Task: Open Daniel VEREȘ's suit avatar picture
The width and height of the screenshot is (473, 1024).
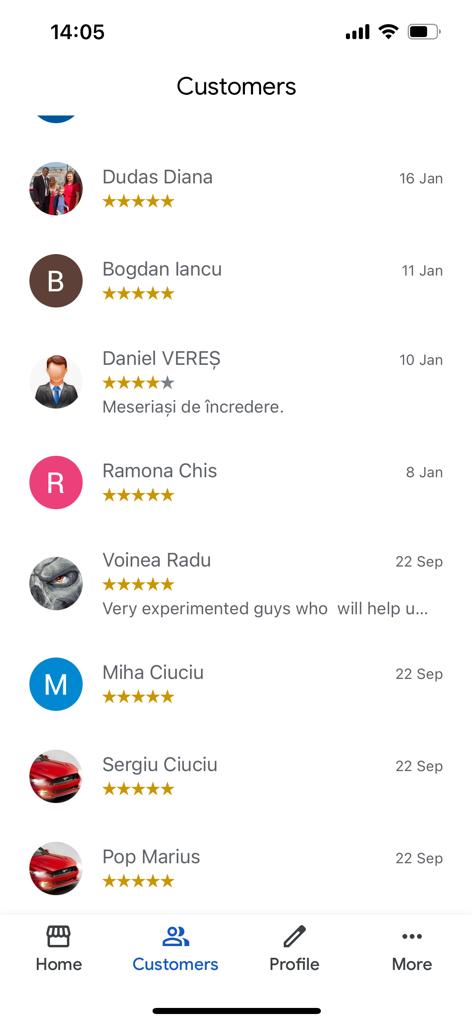Action: [x=56, y=382]
